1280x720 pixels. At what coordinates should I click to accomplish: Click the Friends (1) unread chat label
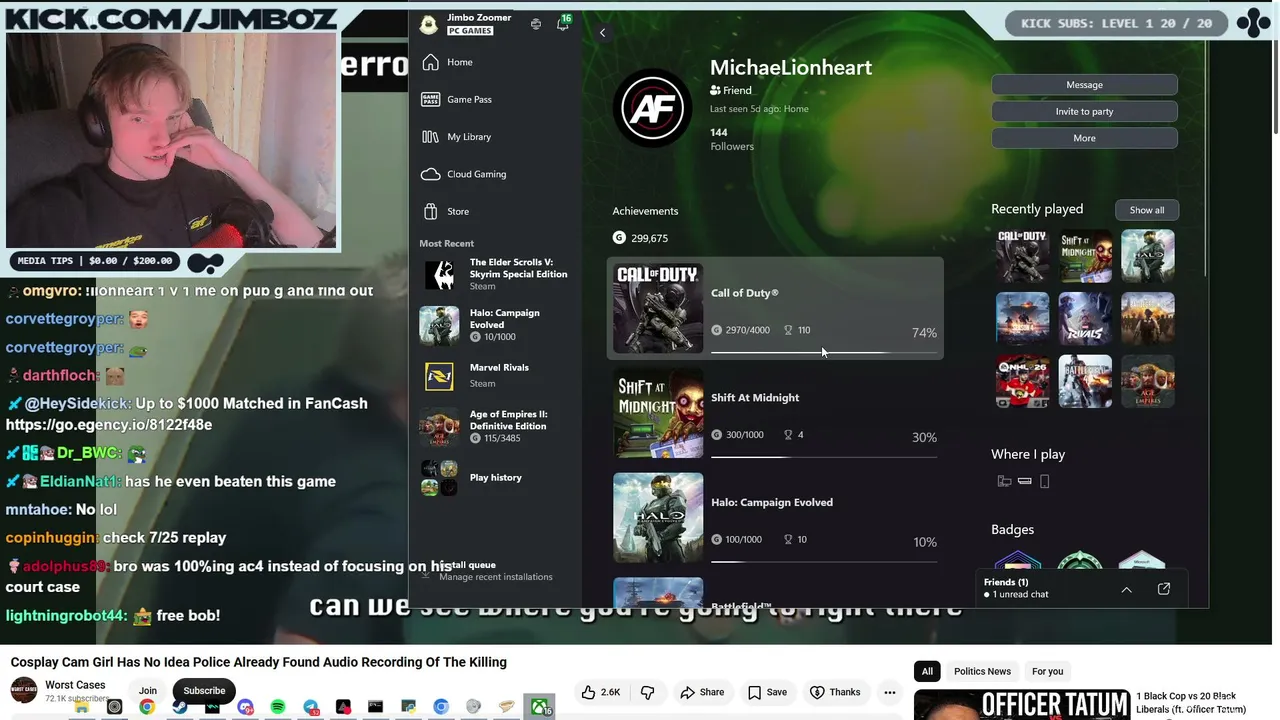click(x=1017, y=588)
